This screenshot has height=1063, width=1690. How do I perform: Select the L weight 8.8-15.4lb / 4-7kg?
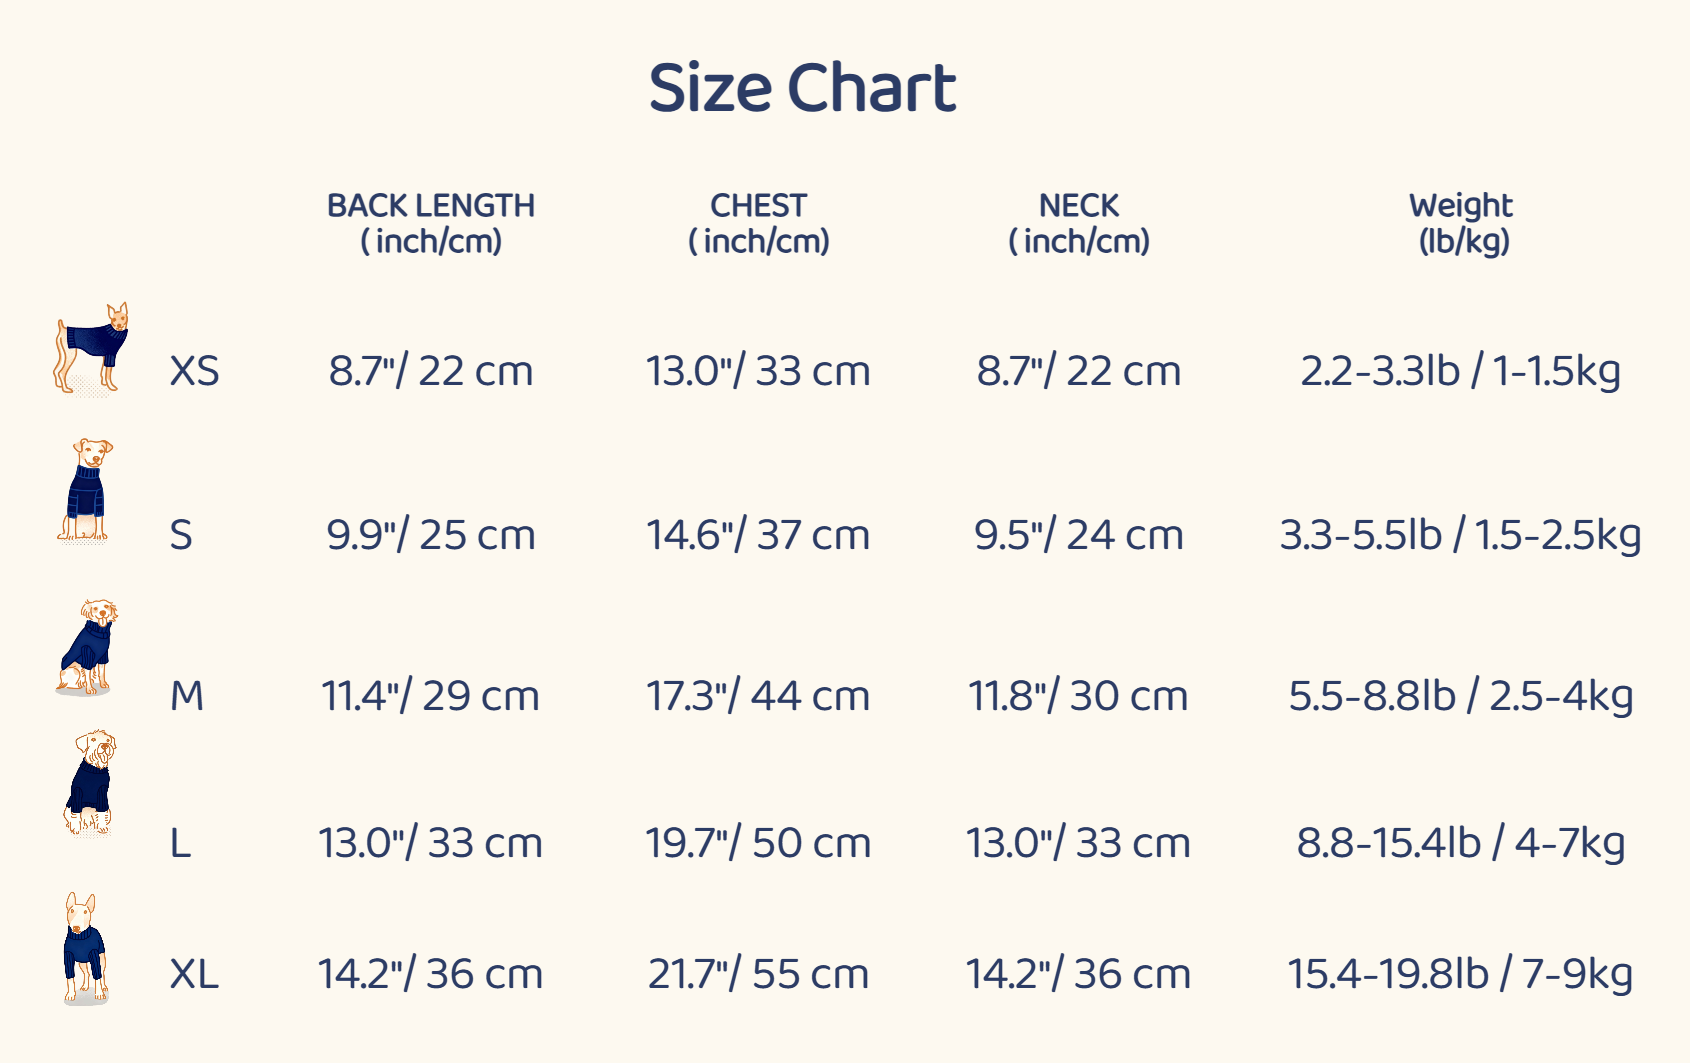point(1460,843)
